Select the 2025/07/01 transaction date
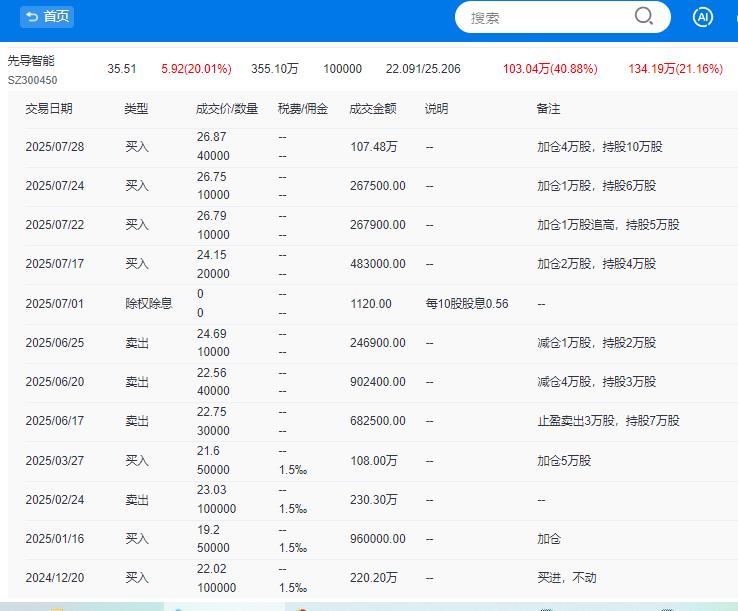 55,304
